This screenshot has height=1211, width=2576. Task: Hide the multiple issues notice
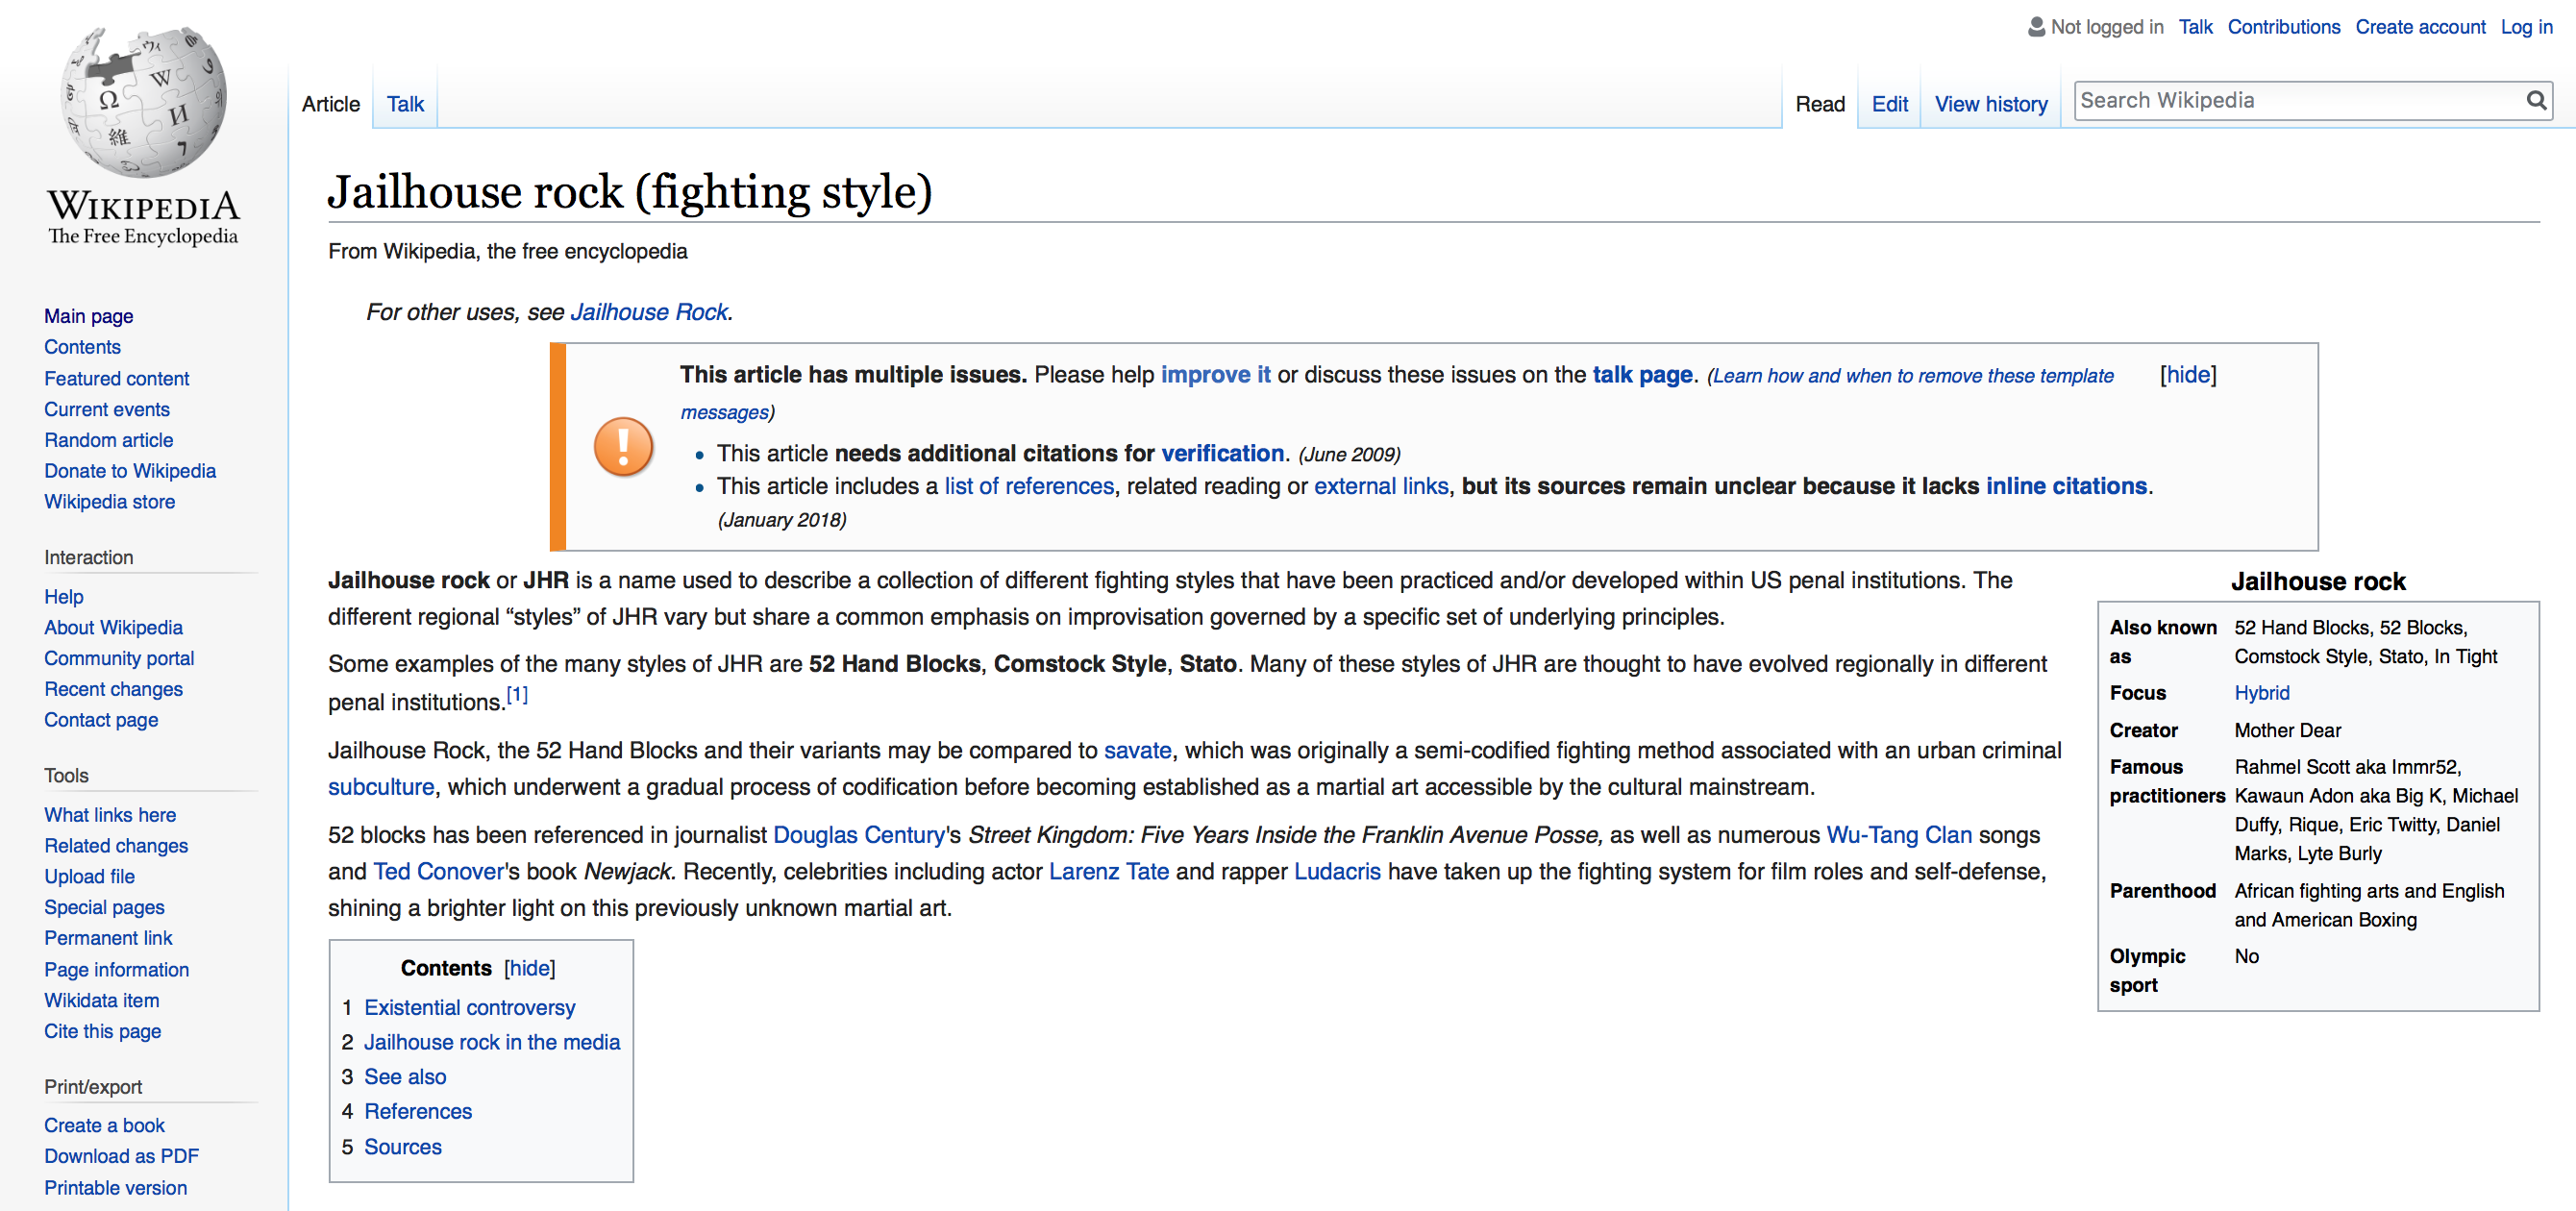tap(2187, 375)
